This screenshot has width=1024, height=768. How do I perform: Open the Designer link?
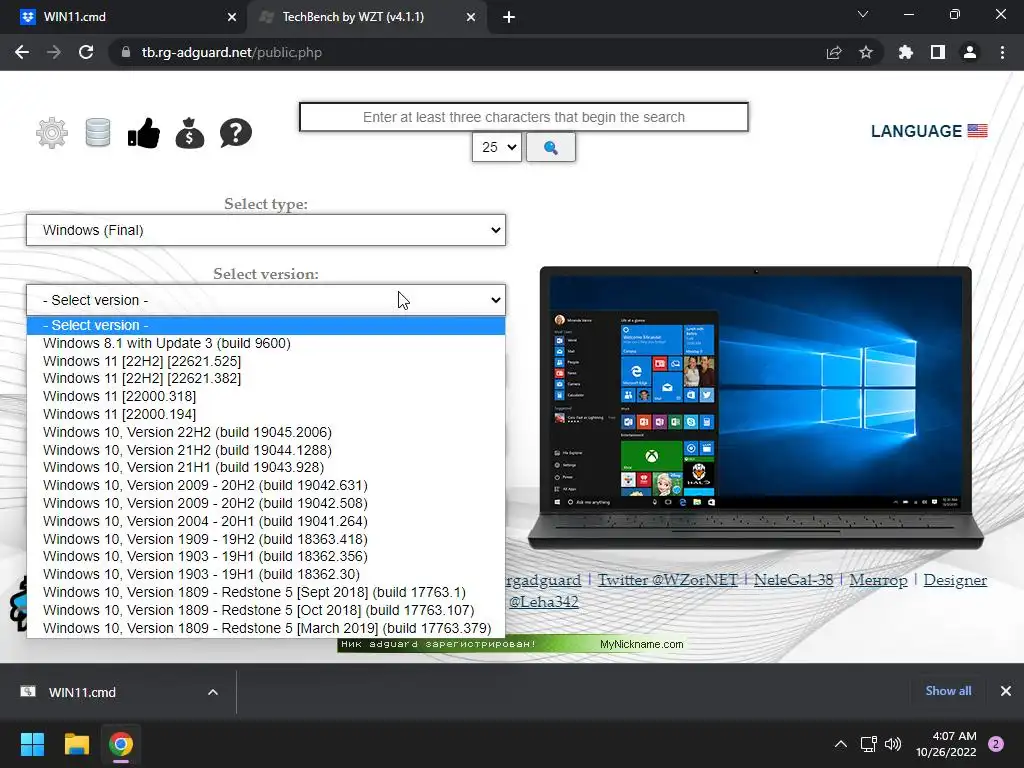(955, 580)
